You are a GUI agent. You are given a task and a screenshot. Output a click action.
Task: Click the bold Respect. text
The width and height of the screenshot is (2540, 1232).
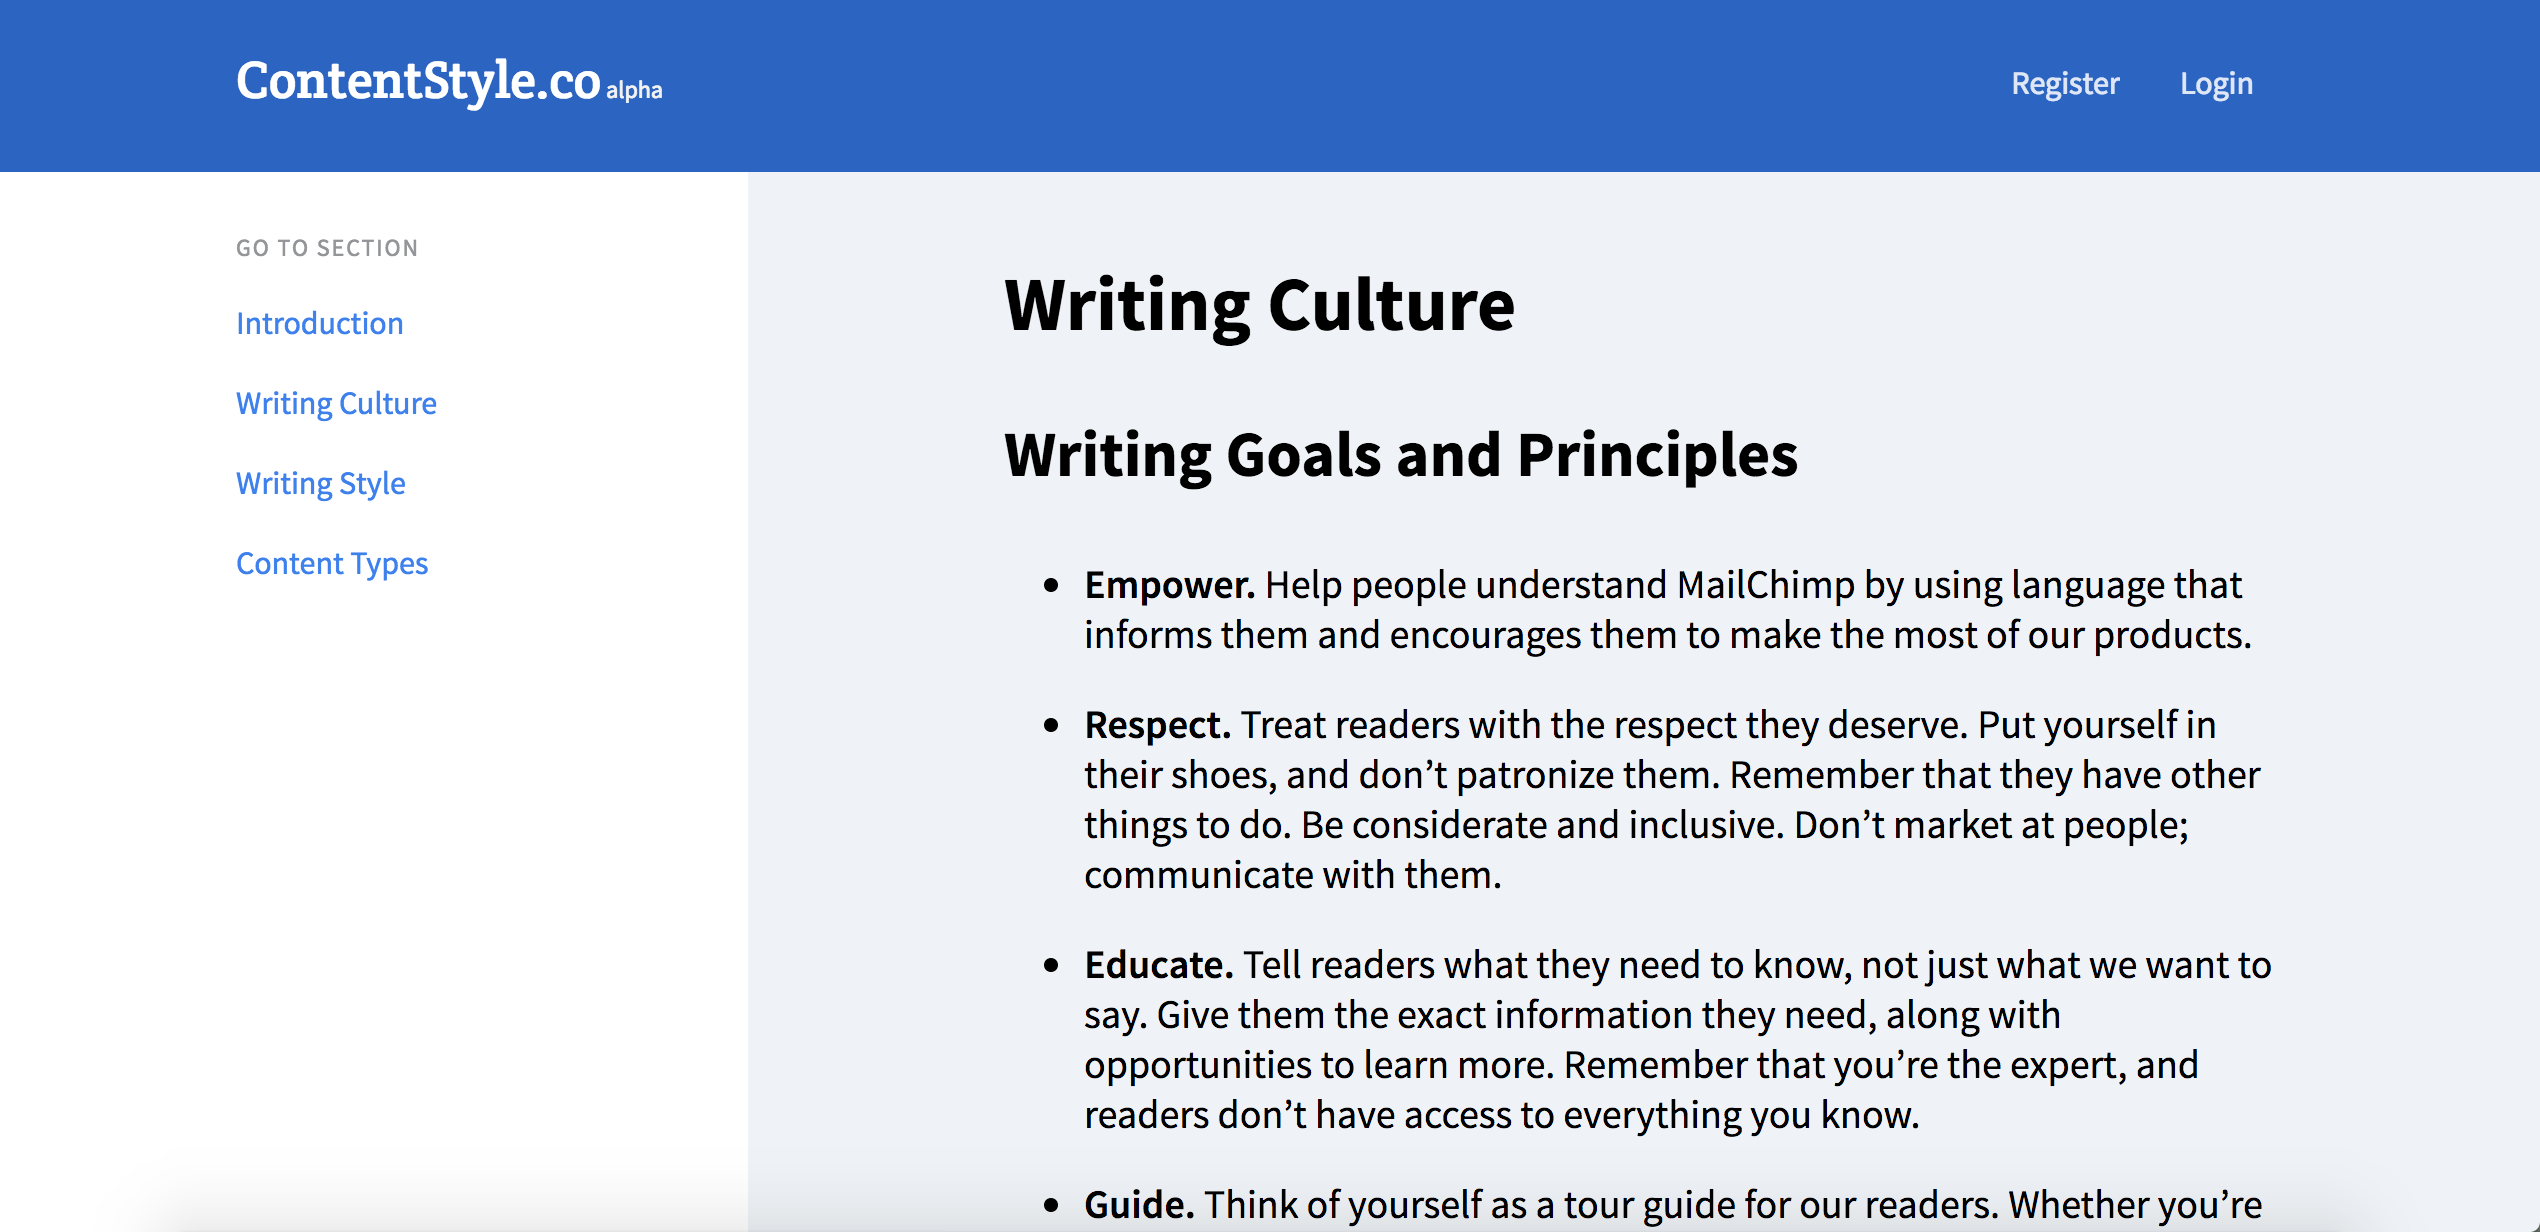[1156, 725]
